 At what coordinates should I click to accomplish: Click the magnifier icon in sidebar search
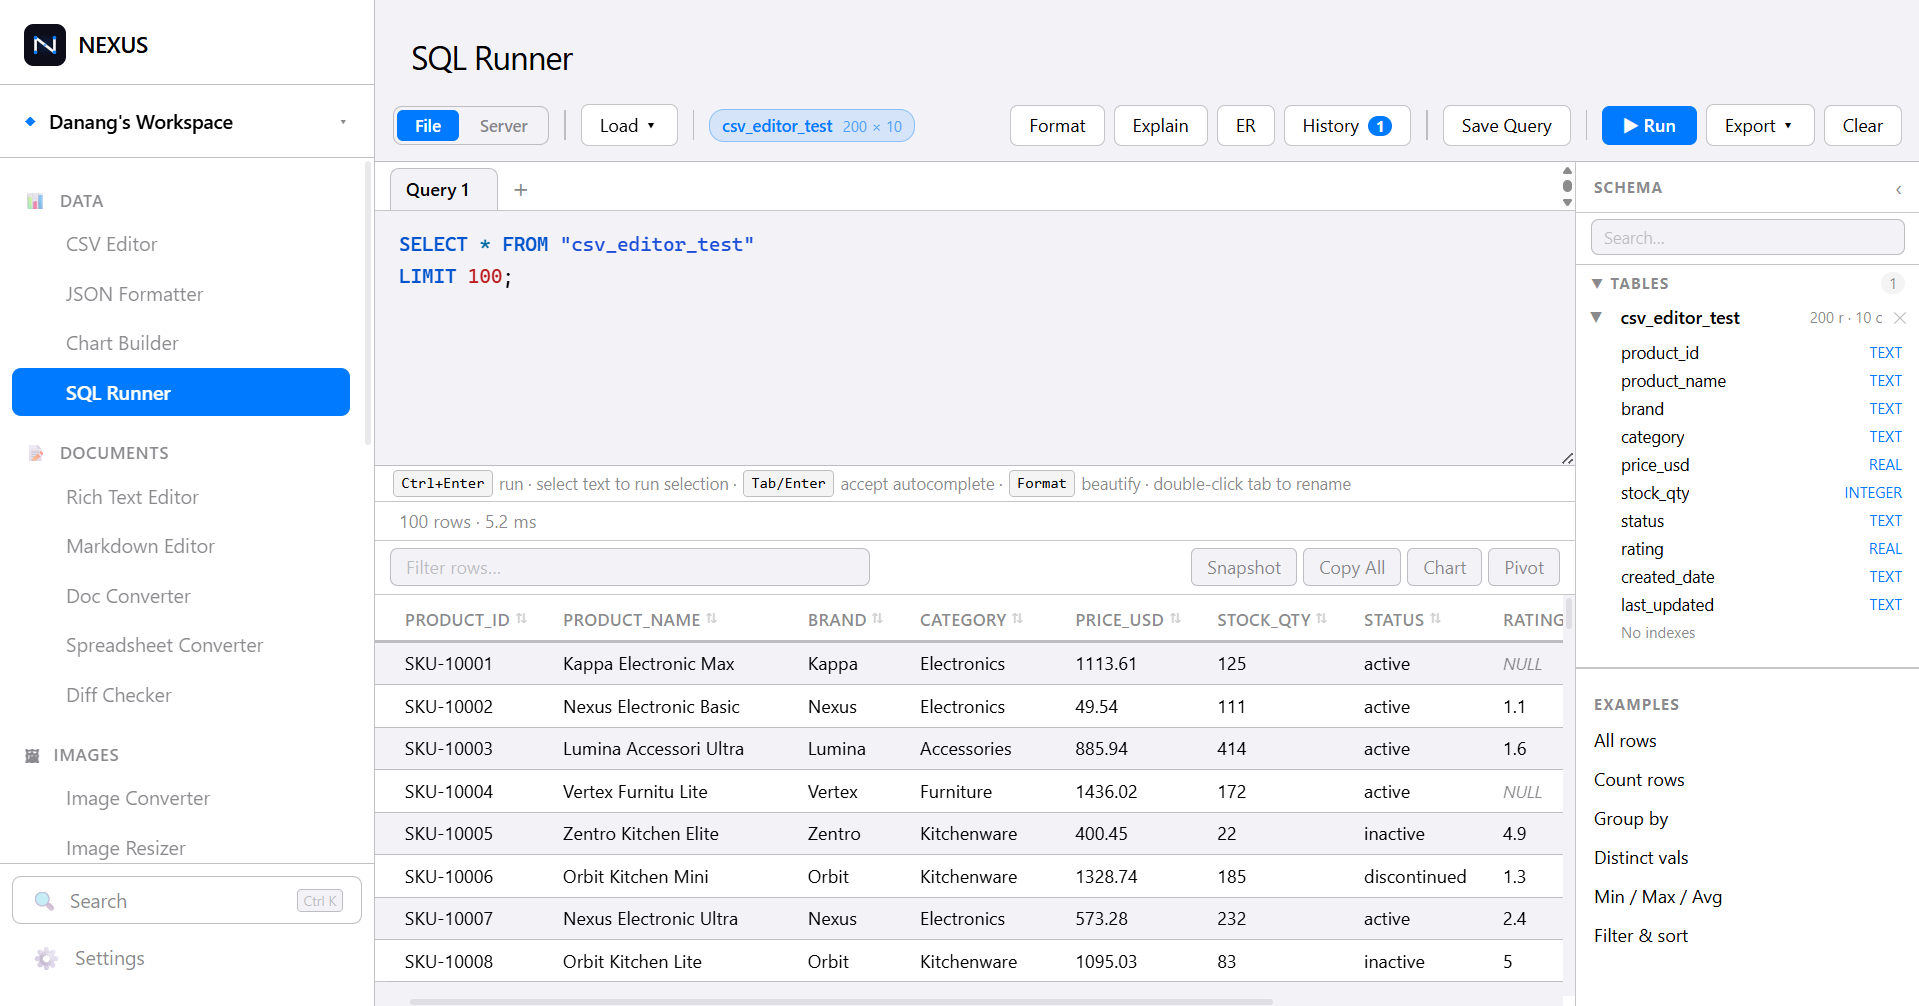pyautogui.click(x=44, y=901)
